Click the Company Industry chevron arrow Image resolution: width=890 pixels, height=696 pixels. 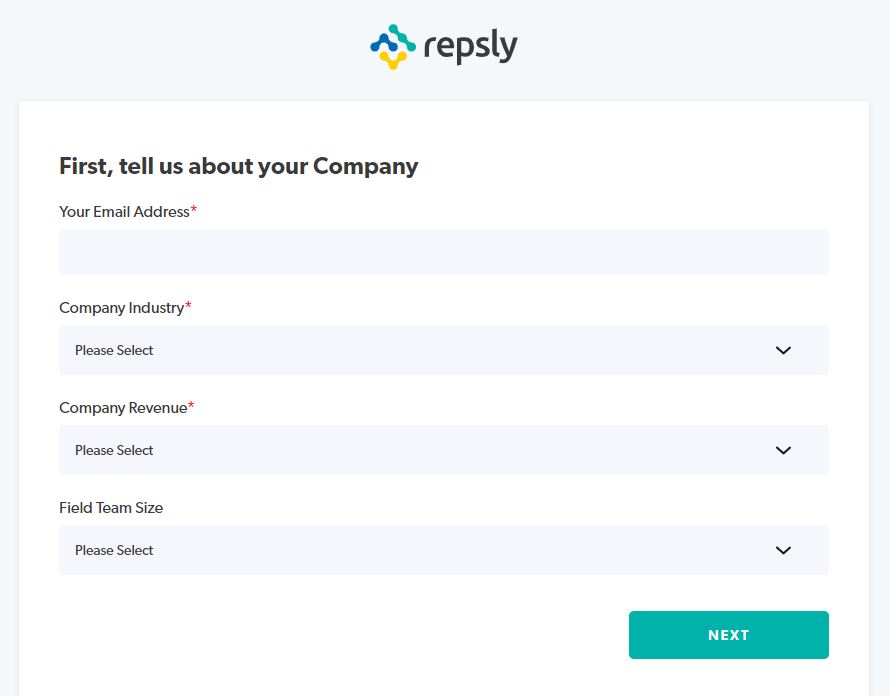[783, 350]
